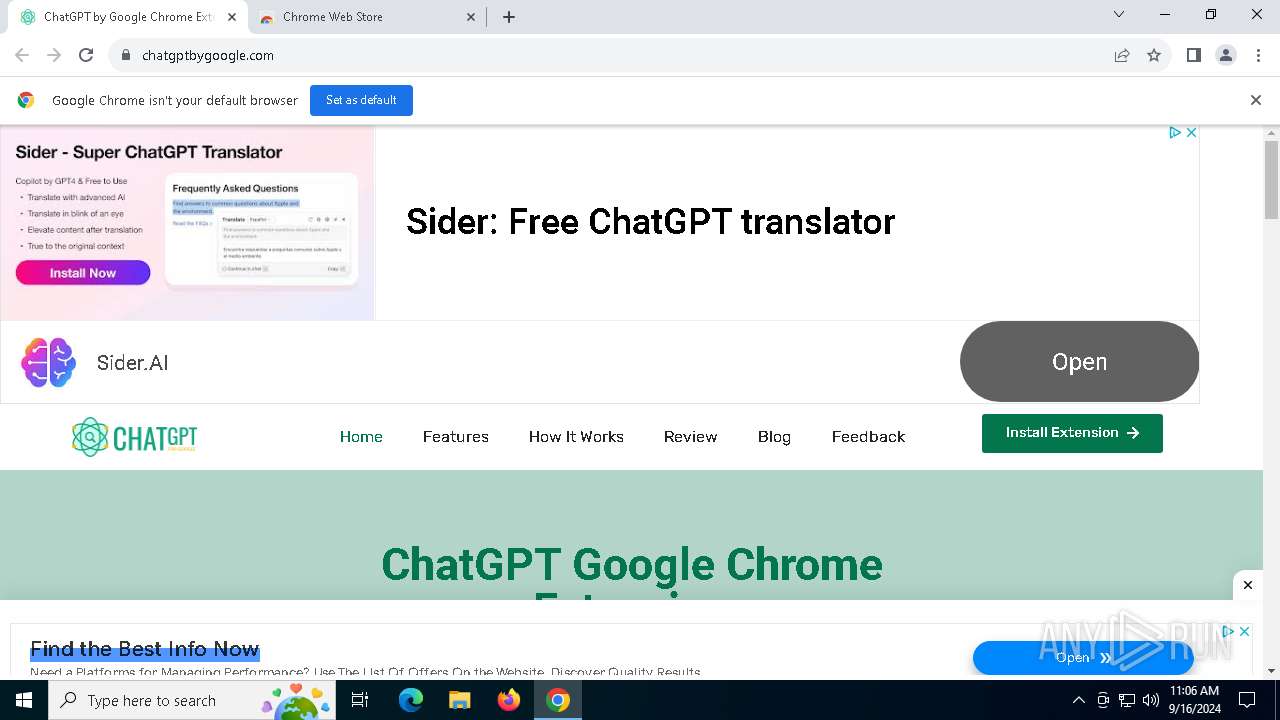Image resolution: width=1280 pixels, height=720 pixels.
Task: Show hidden system tray icons
Action: [x=1078, y=700]
